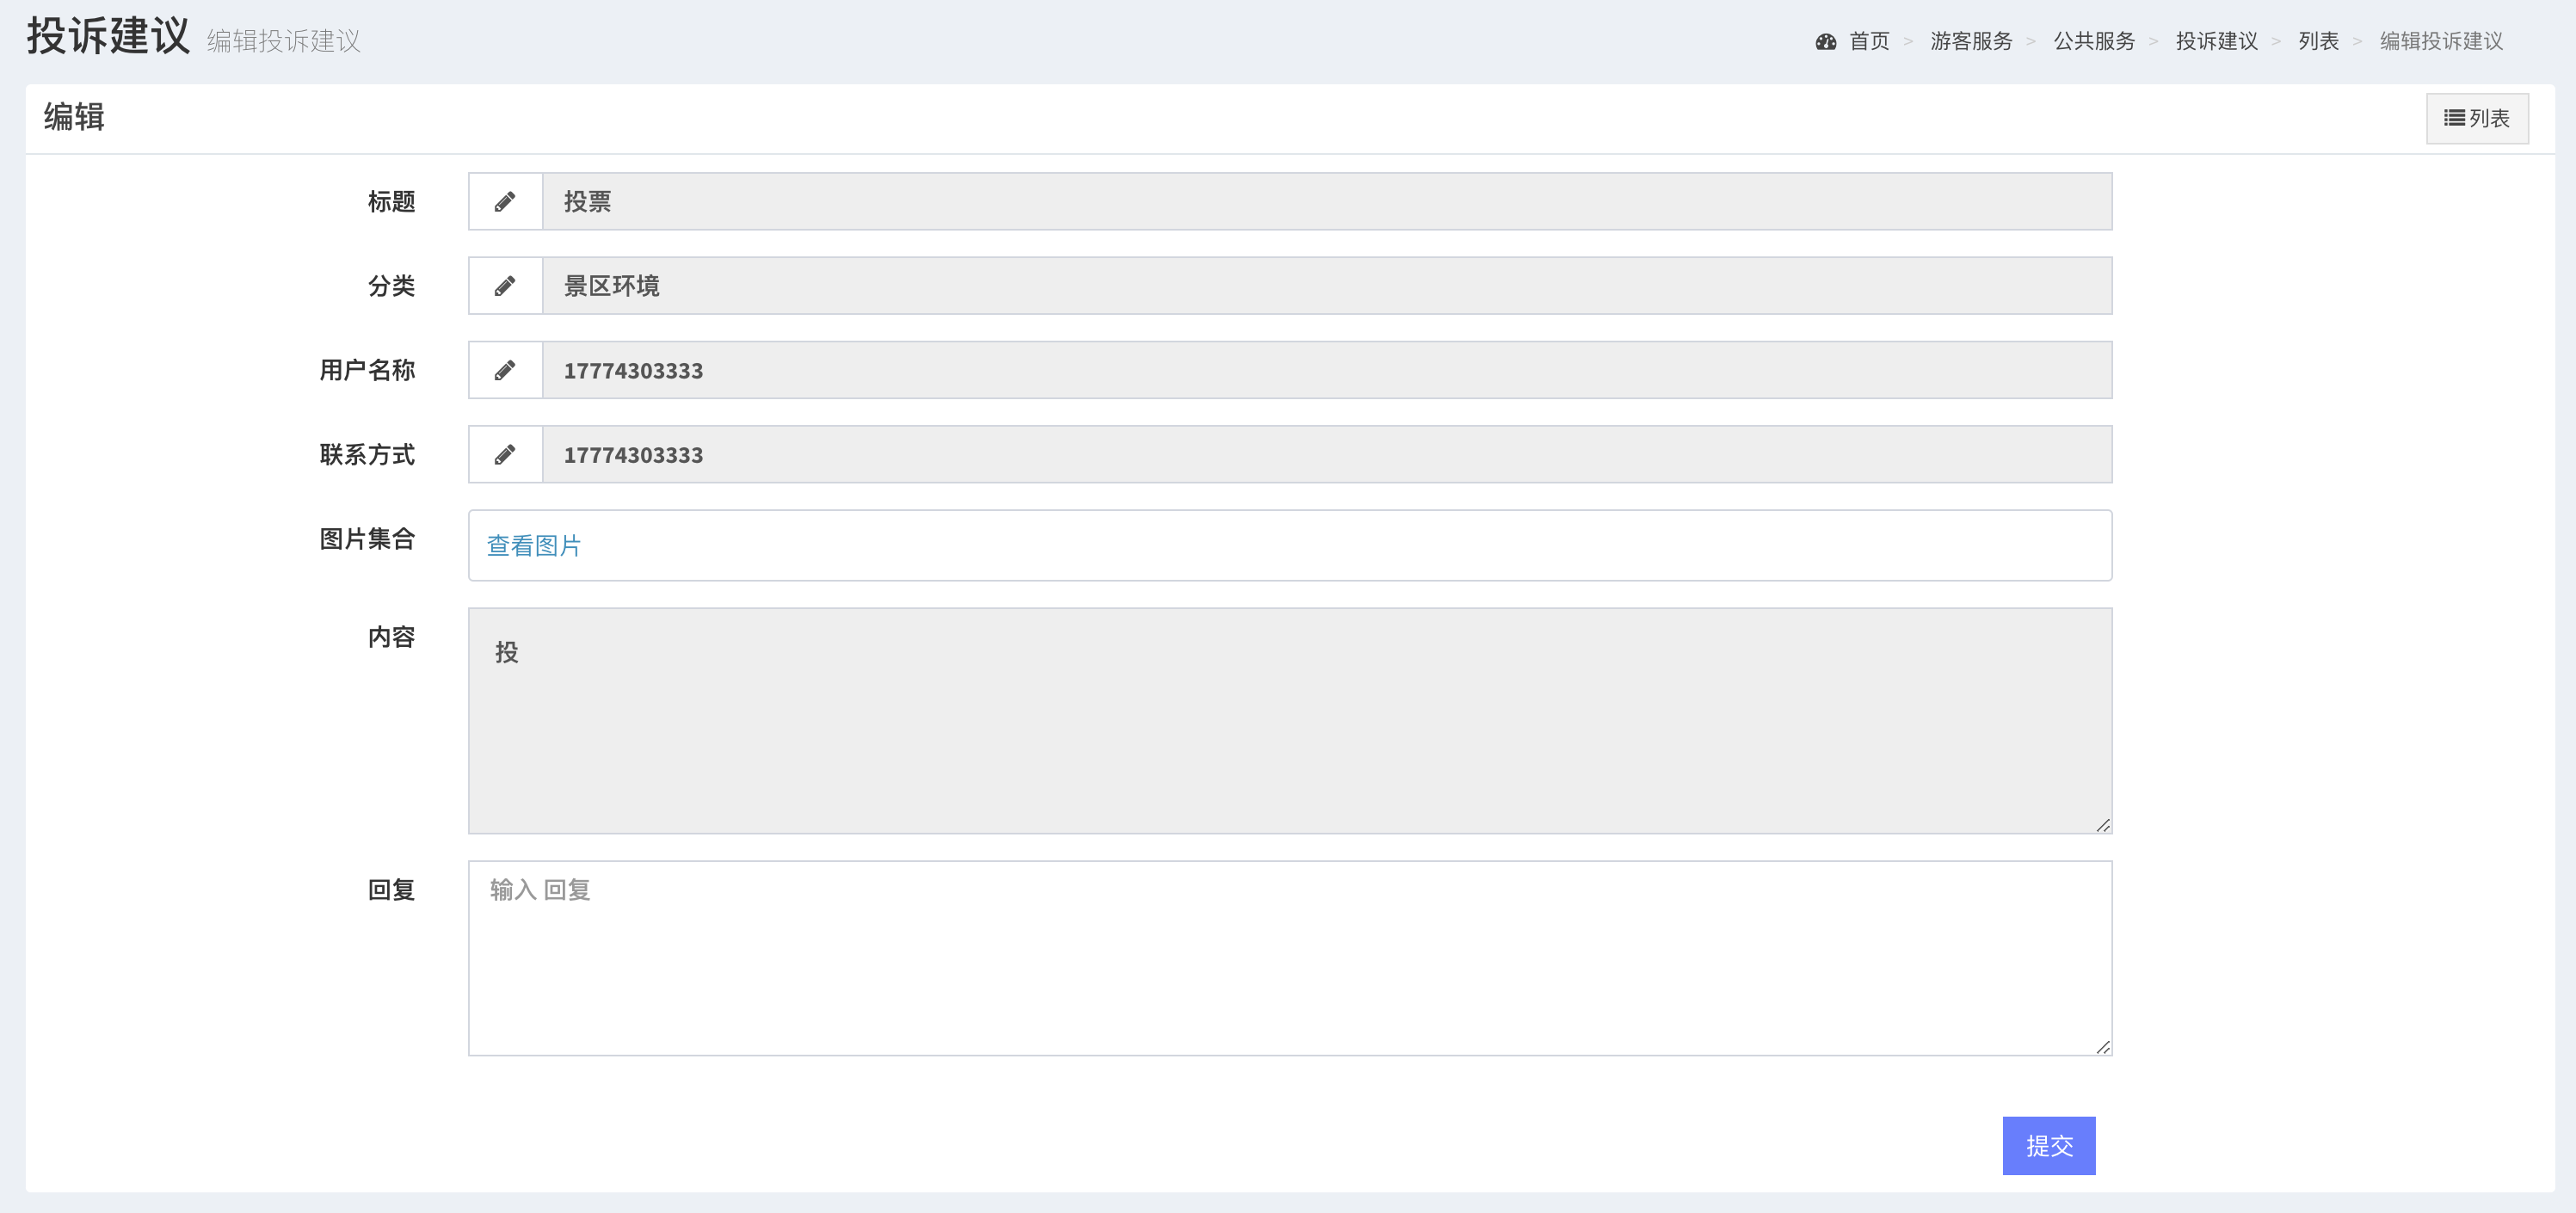Click the pencil icon beside the 分类 field
The image size is (2576, 1213).
pos(505,286)
